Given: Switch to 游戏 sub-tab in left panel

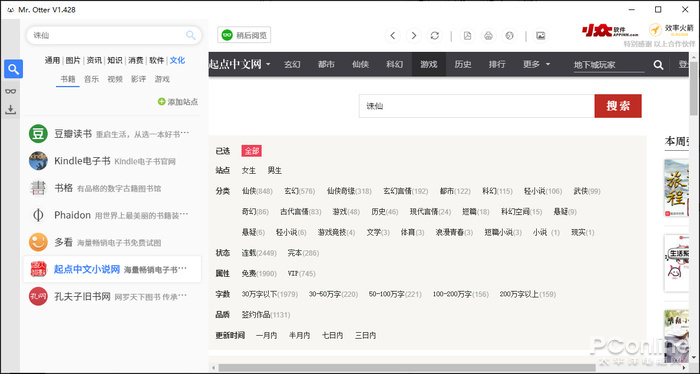Looking at the screenshot, I should pyautogui.click(x=162, y=79).
